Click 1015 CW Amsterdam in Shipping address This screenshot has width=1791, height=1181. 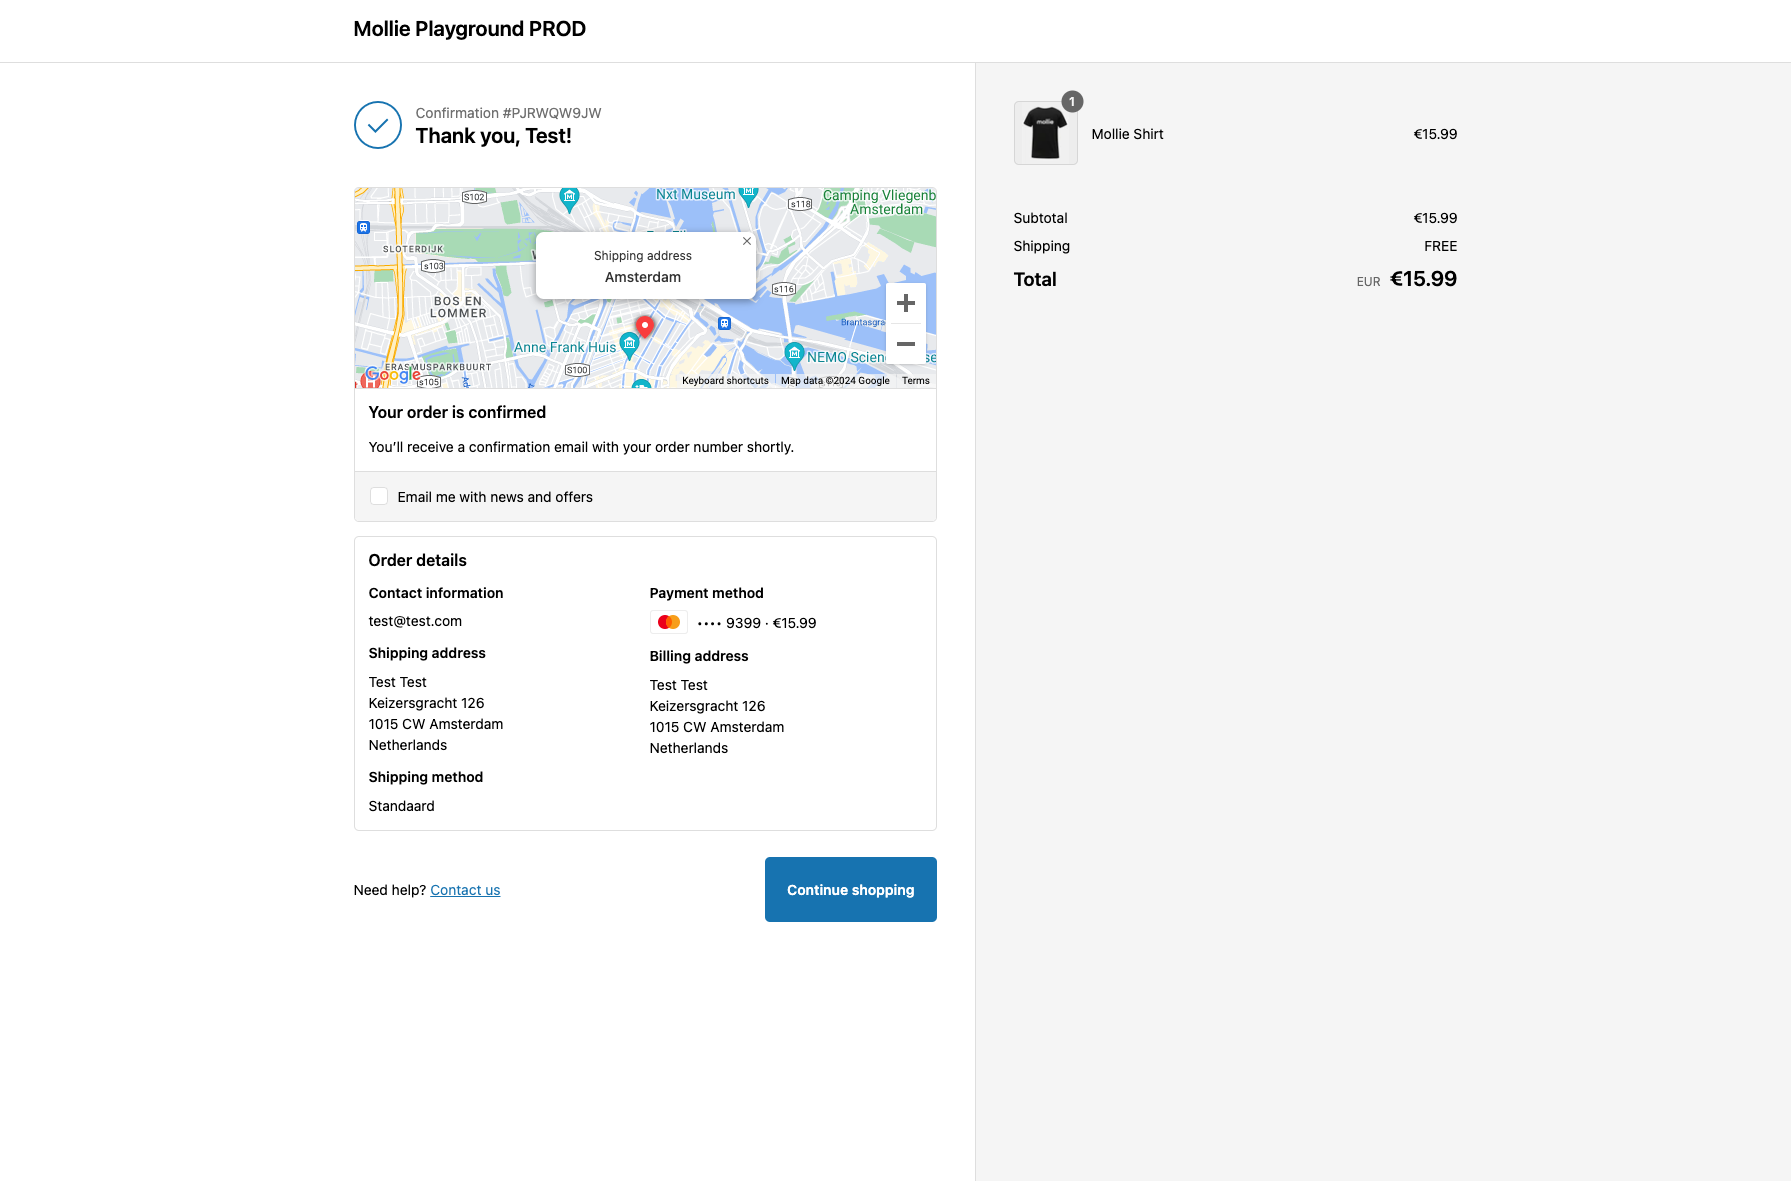(435, 724)
